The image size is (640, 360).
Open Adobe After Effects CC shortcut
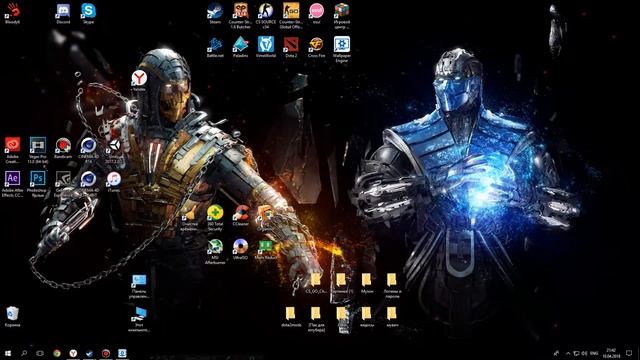click(x=13, y=184)
